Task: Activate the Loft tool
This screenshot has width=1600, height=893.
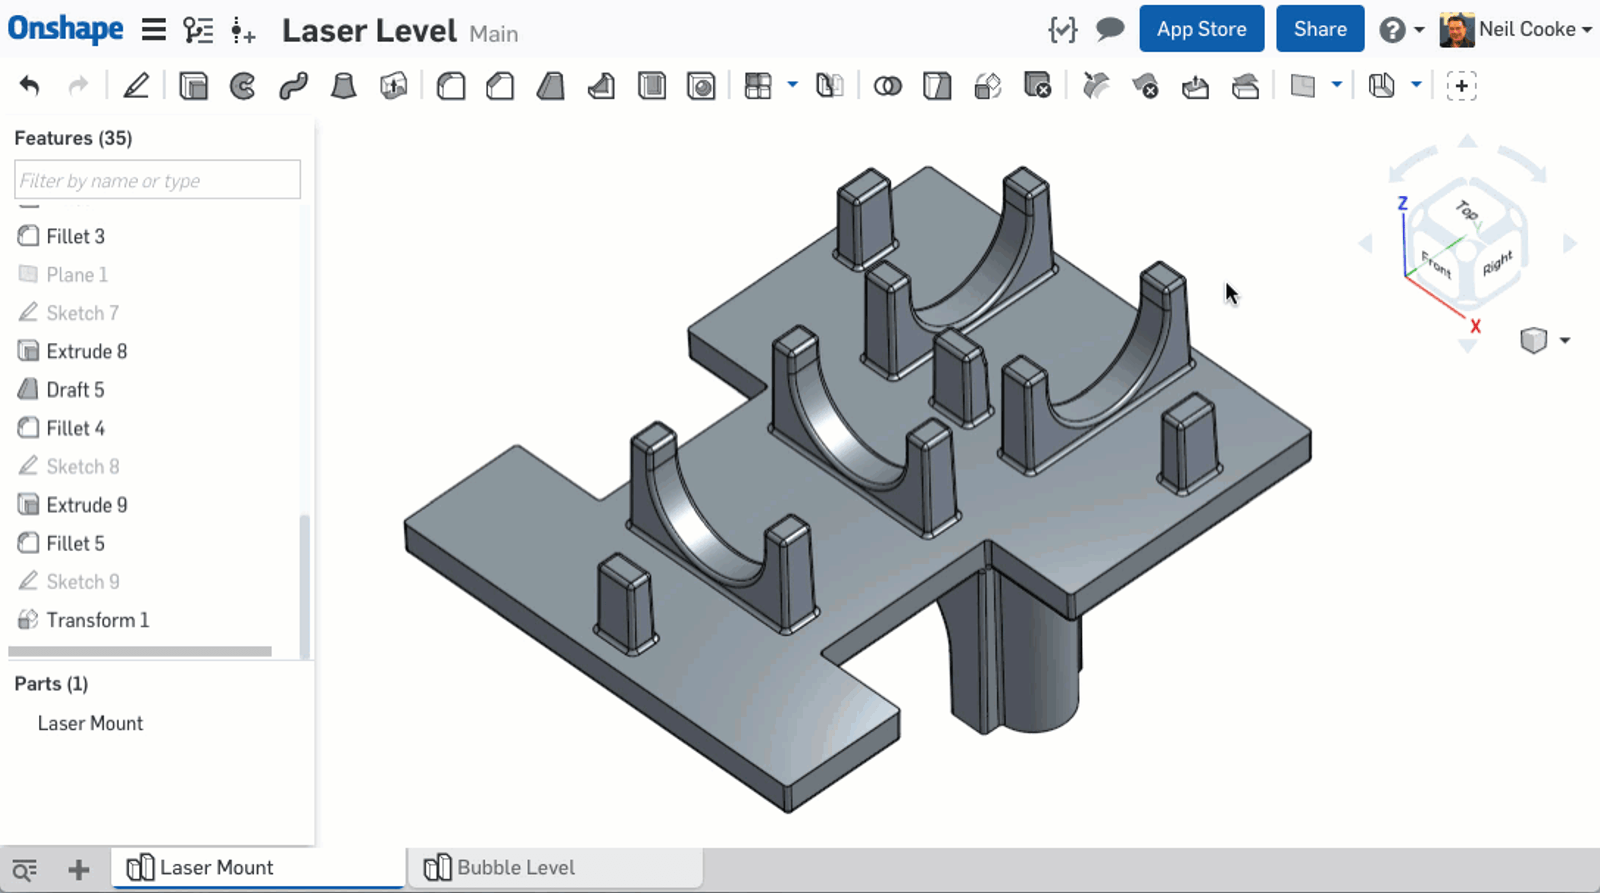Action: click(343, 86)
